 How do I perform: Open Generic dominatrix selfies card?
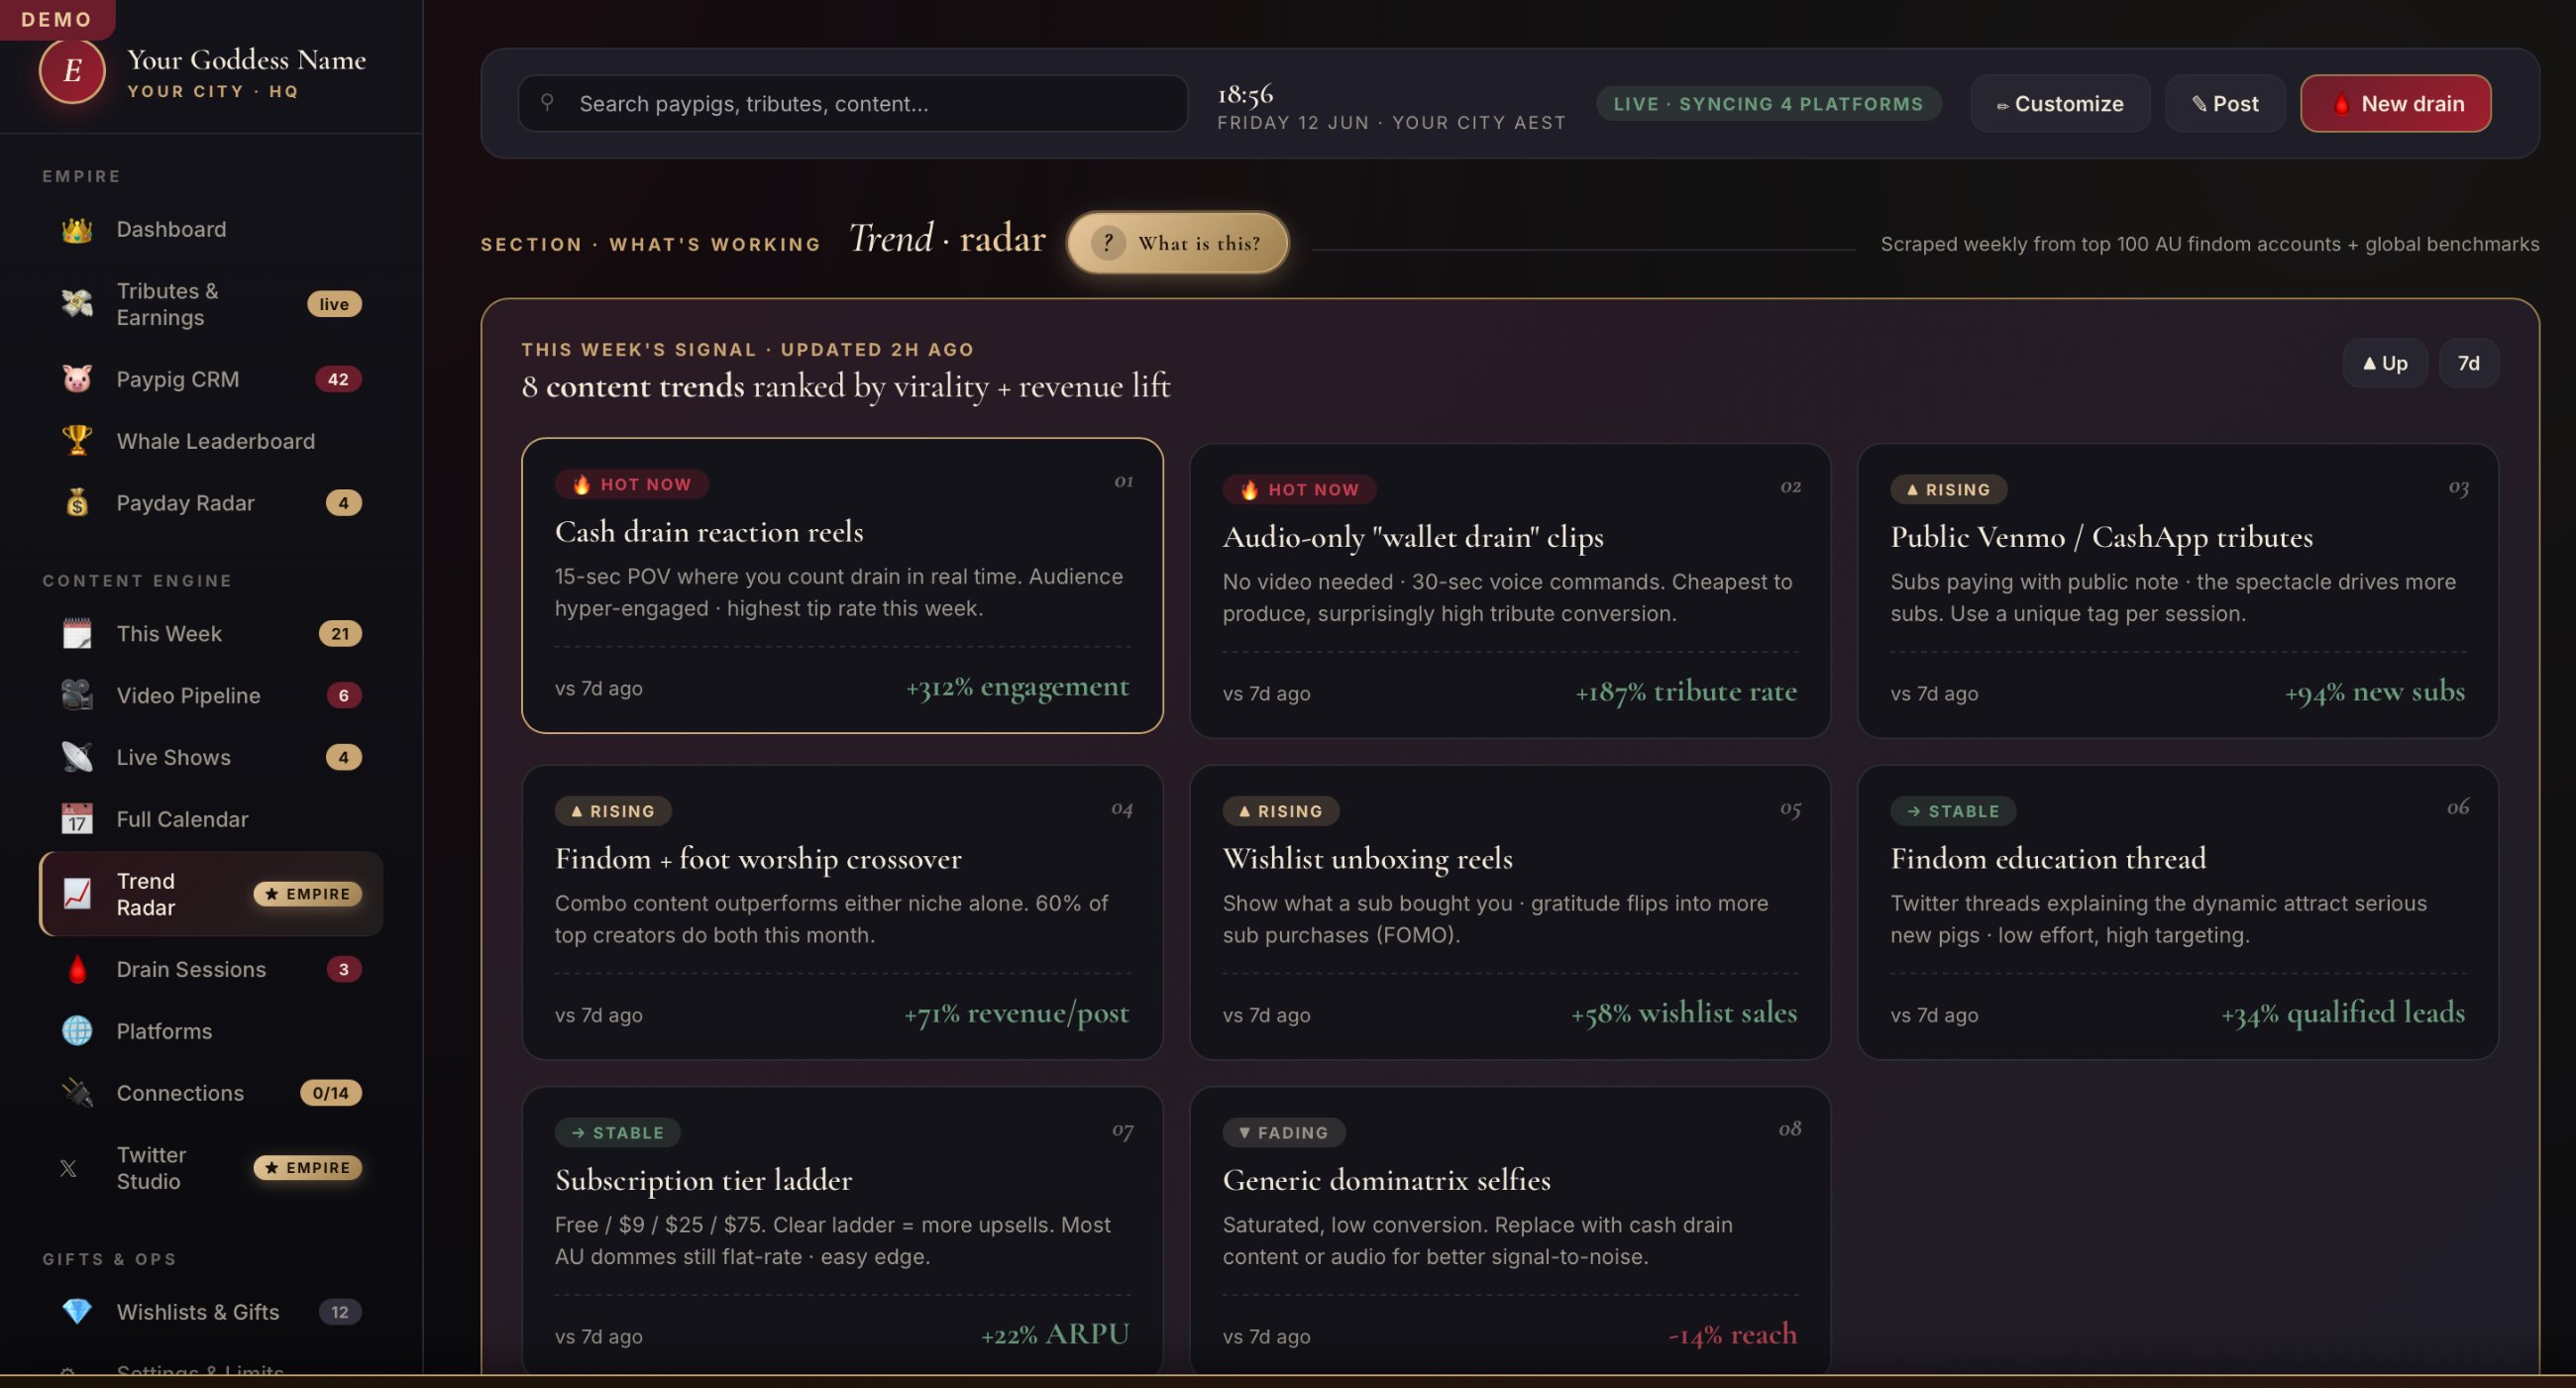click(1510, 1232)
